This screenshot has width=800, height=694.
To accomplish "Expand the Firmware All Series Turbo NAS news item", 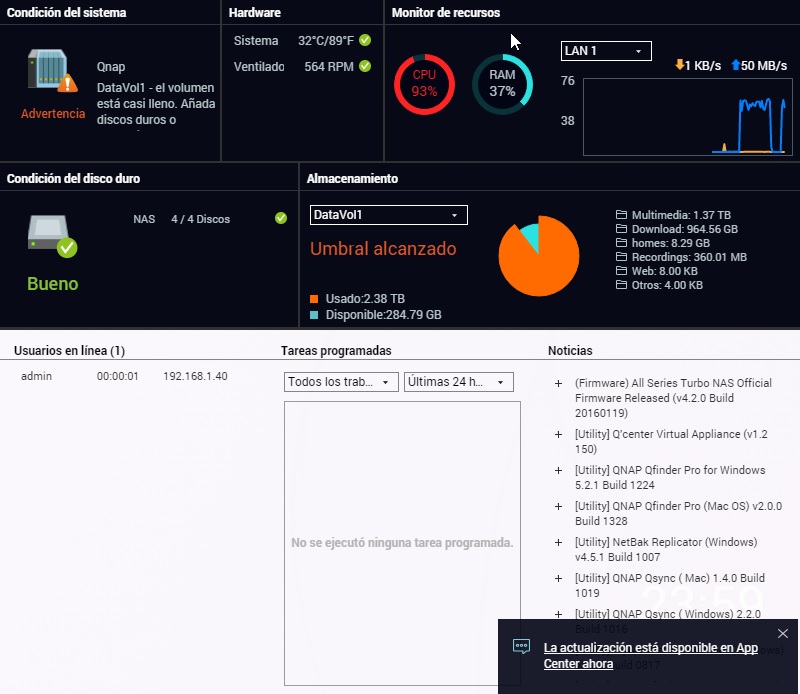I will [x=558, y=384].
